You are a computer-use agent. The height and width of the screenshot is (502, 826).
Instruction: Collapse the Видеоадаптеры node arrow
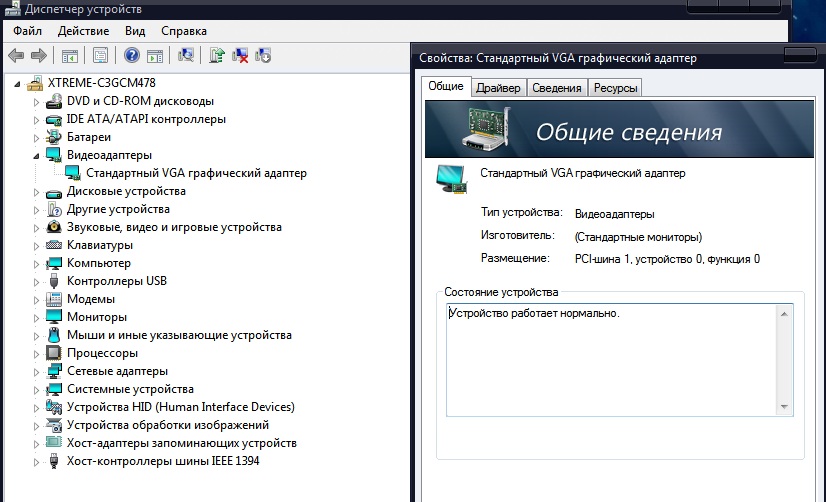(36, 156)
